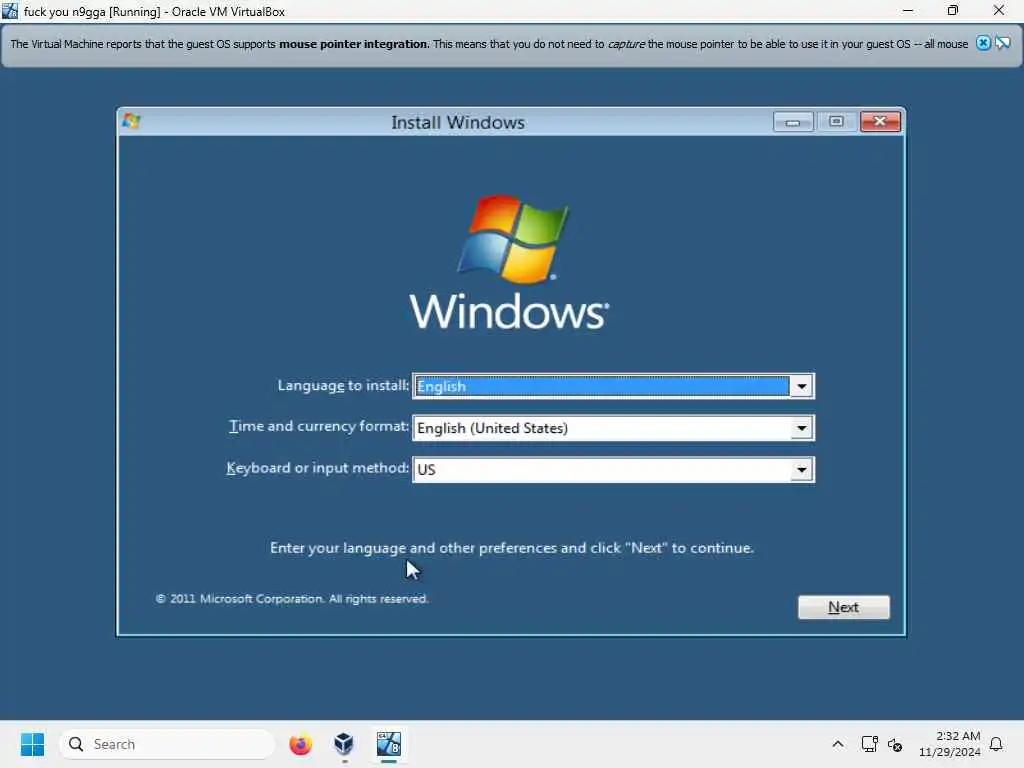The width and height of the screenshot is (1024, 768).
Task: Click the running VM taskbar icon
Action: click(389, 744)
